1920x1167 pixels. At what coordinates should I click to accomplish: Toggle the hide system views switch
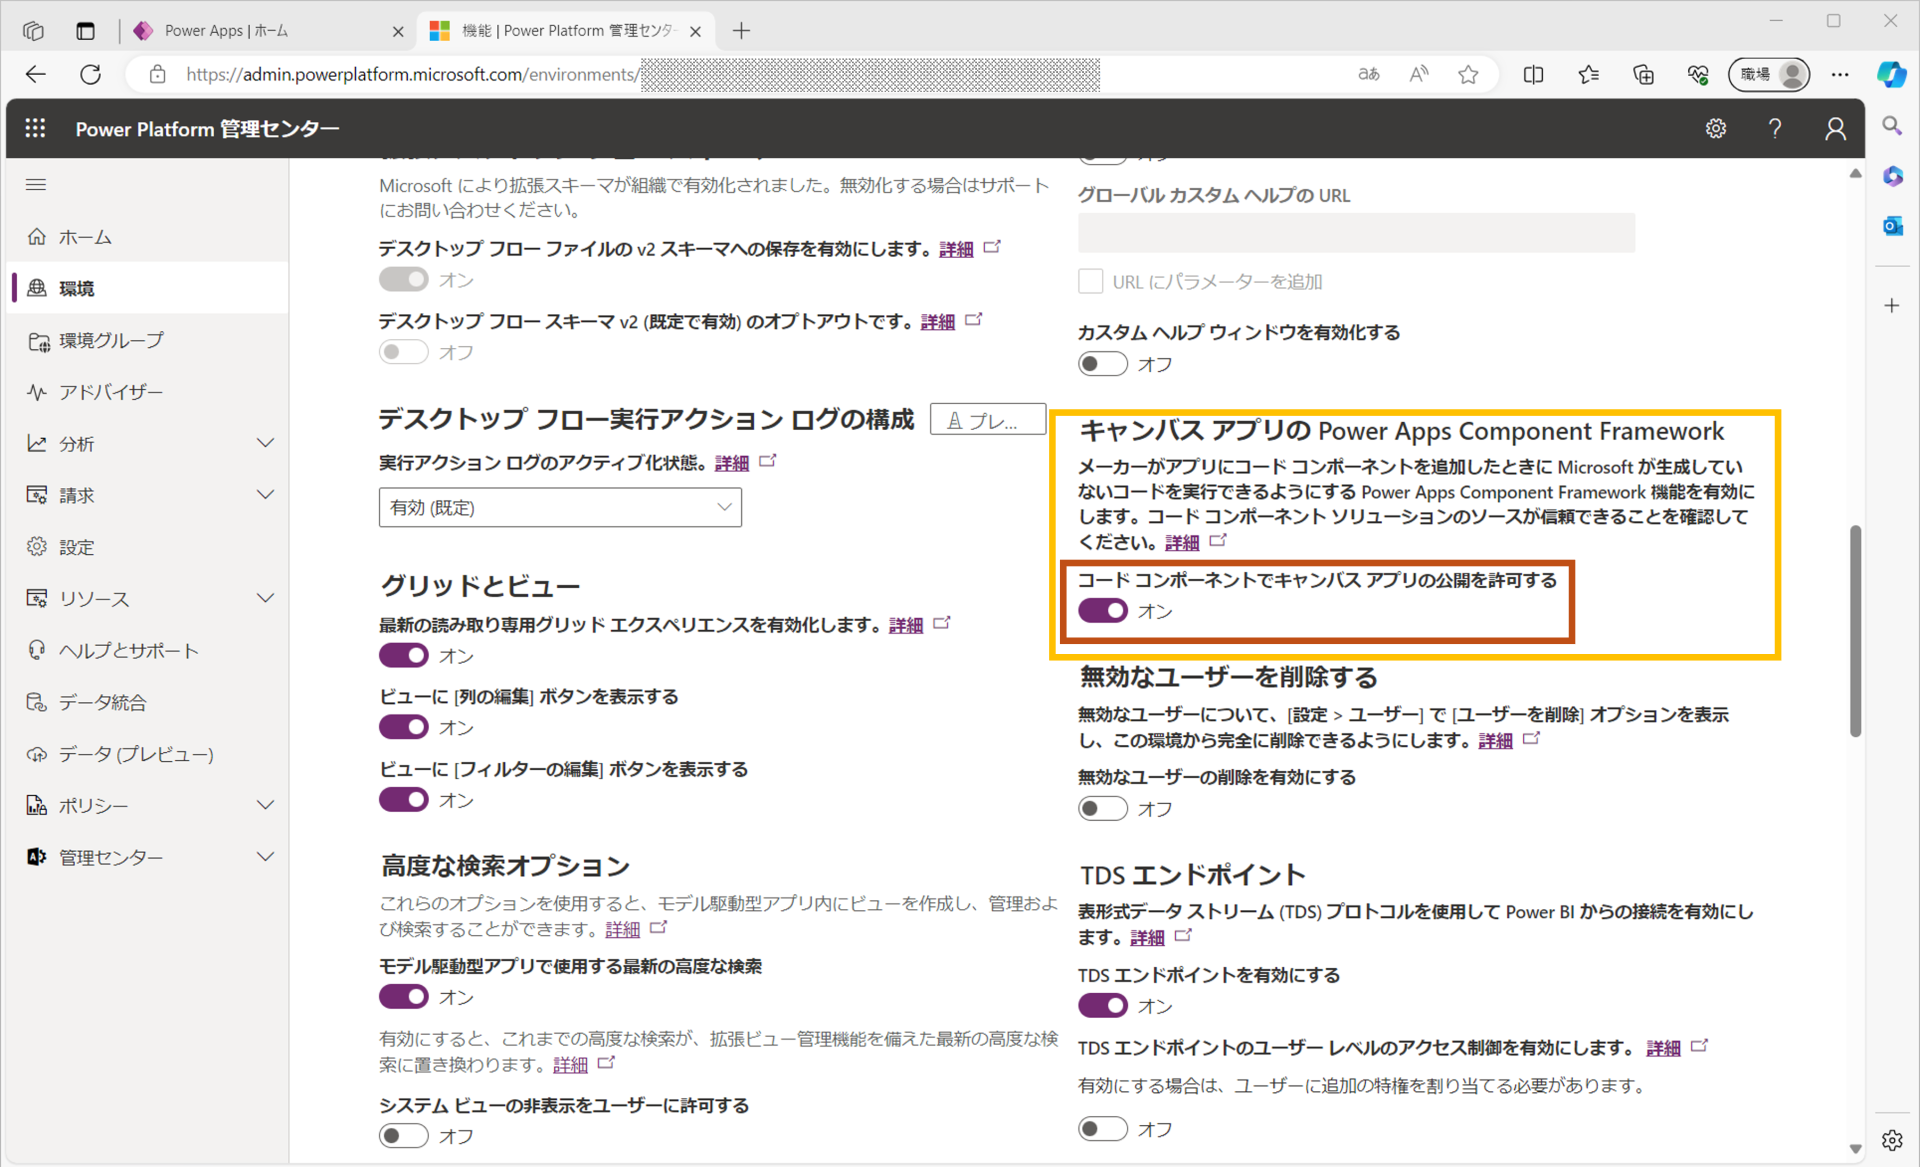pos(403,1135)
